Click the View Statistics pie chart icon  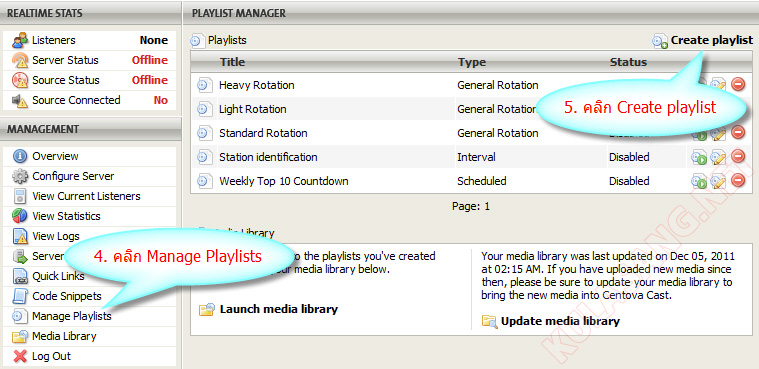[x=20, y=216]
